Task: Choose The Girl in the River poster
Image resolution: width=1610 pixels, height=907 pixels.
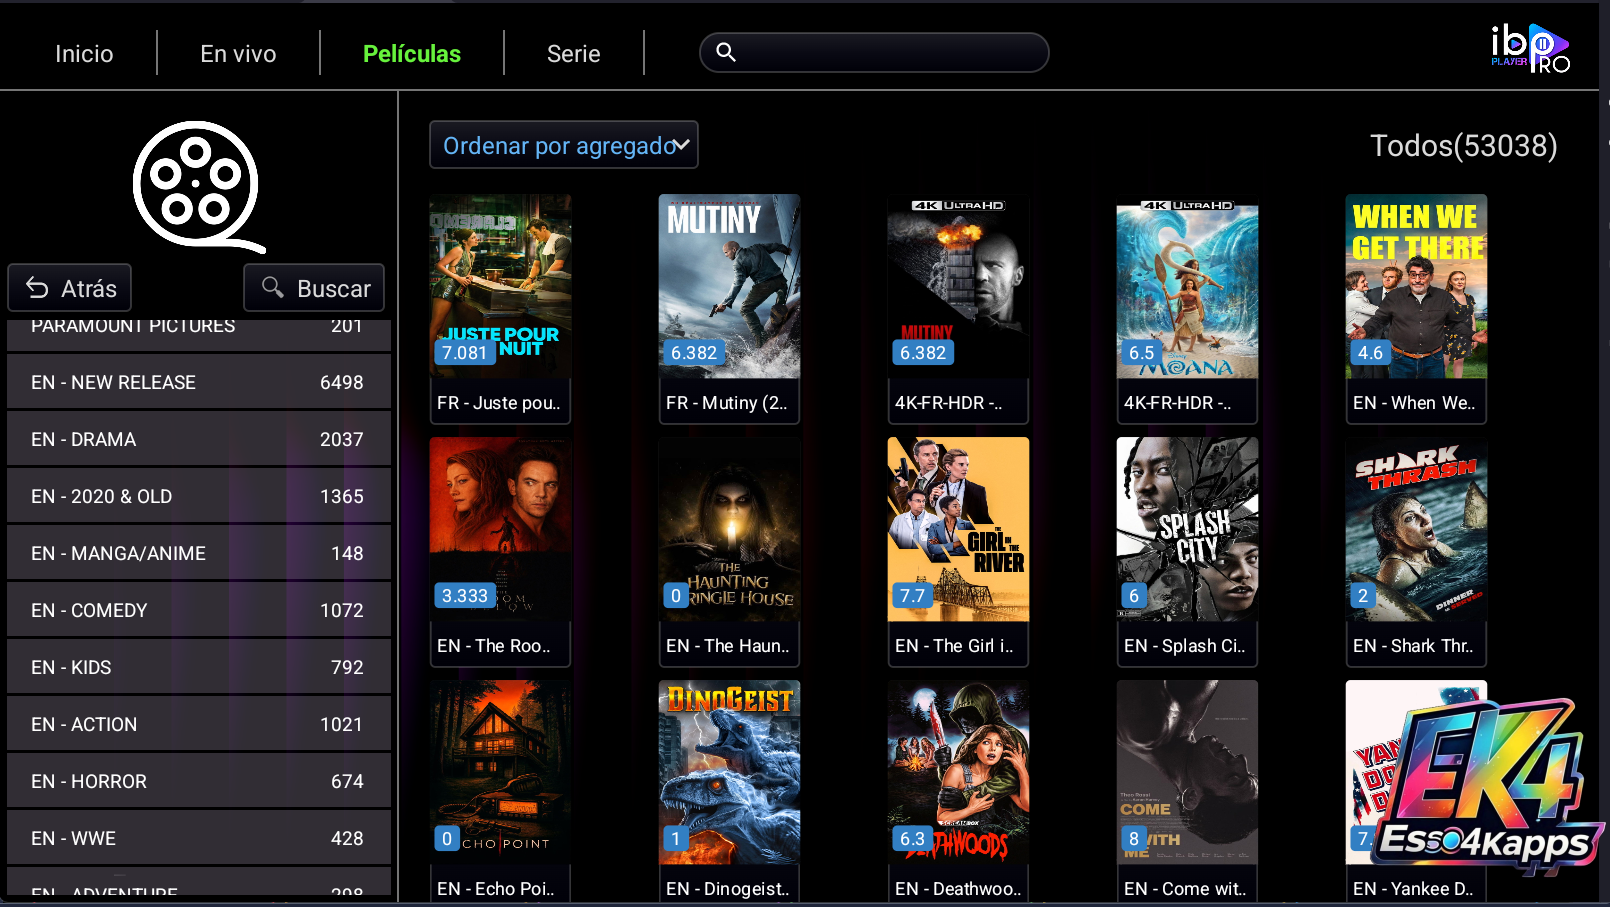Action: [958, 529]
